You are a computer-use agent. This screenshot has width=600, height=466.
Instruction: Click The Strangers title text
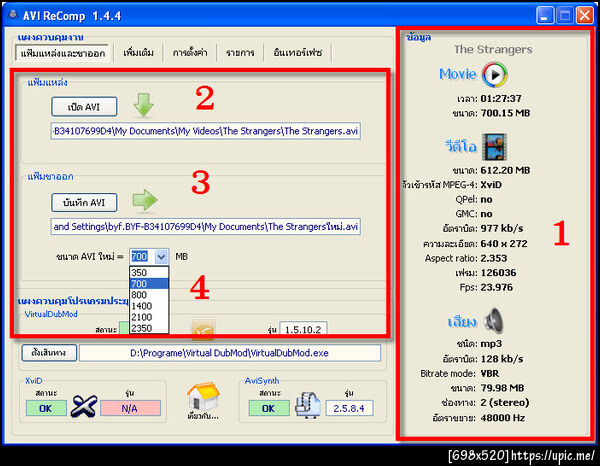pyautogui.click(x=493, y=50)
